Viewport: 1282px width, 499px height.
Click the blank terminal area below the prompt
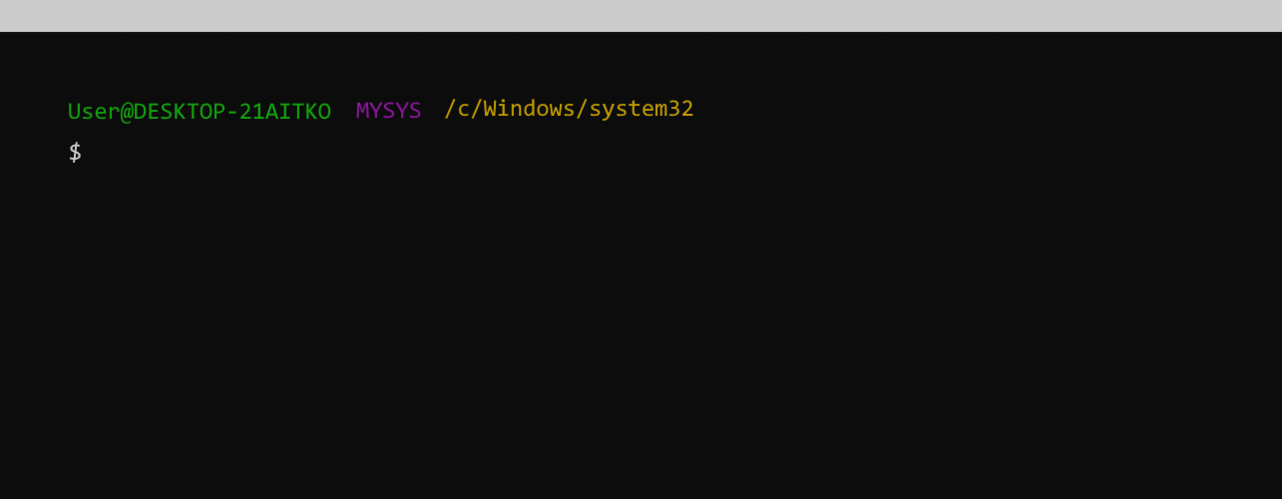[x=640, y=330]
